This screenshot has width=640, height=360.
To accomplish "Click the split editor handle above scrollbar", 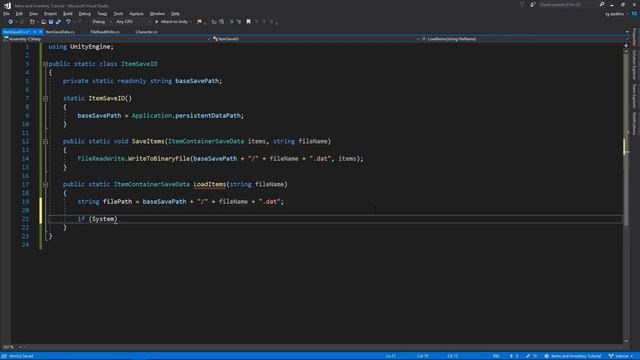I will click(x=626, y=46).
